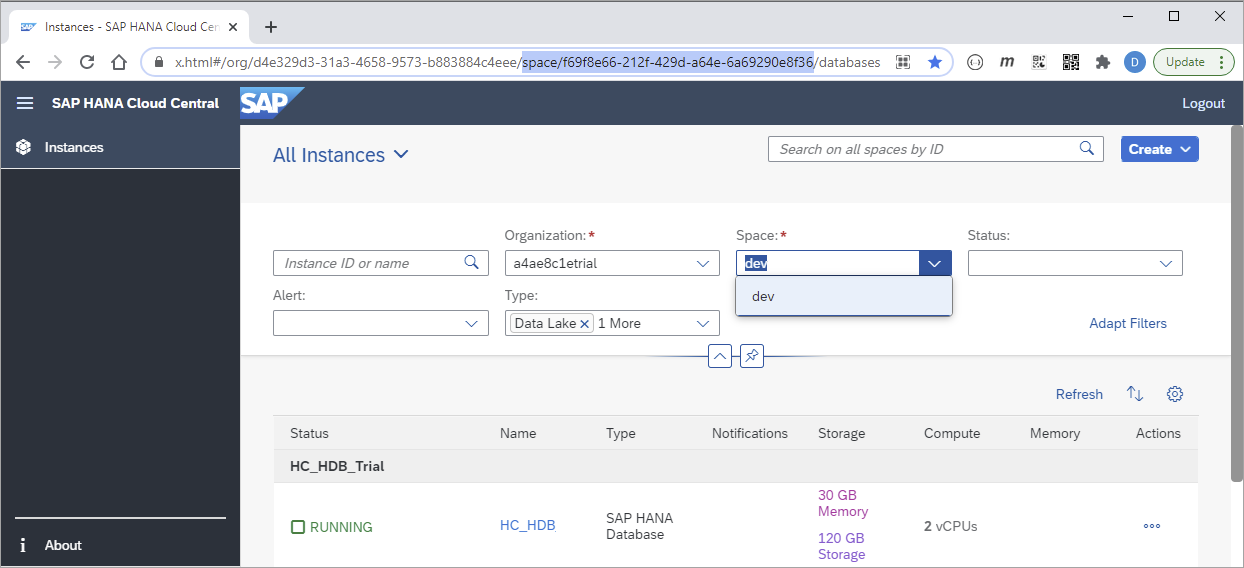Click the Compute column header
This screenshot has height=568, width=1244.
click(952, 433)
